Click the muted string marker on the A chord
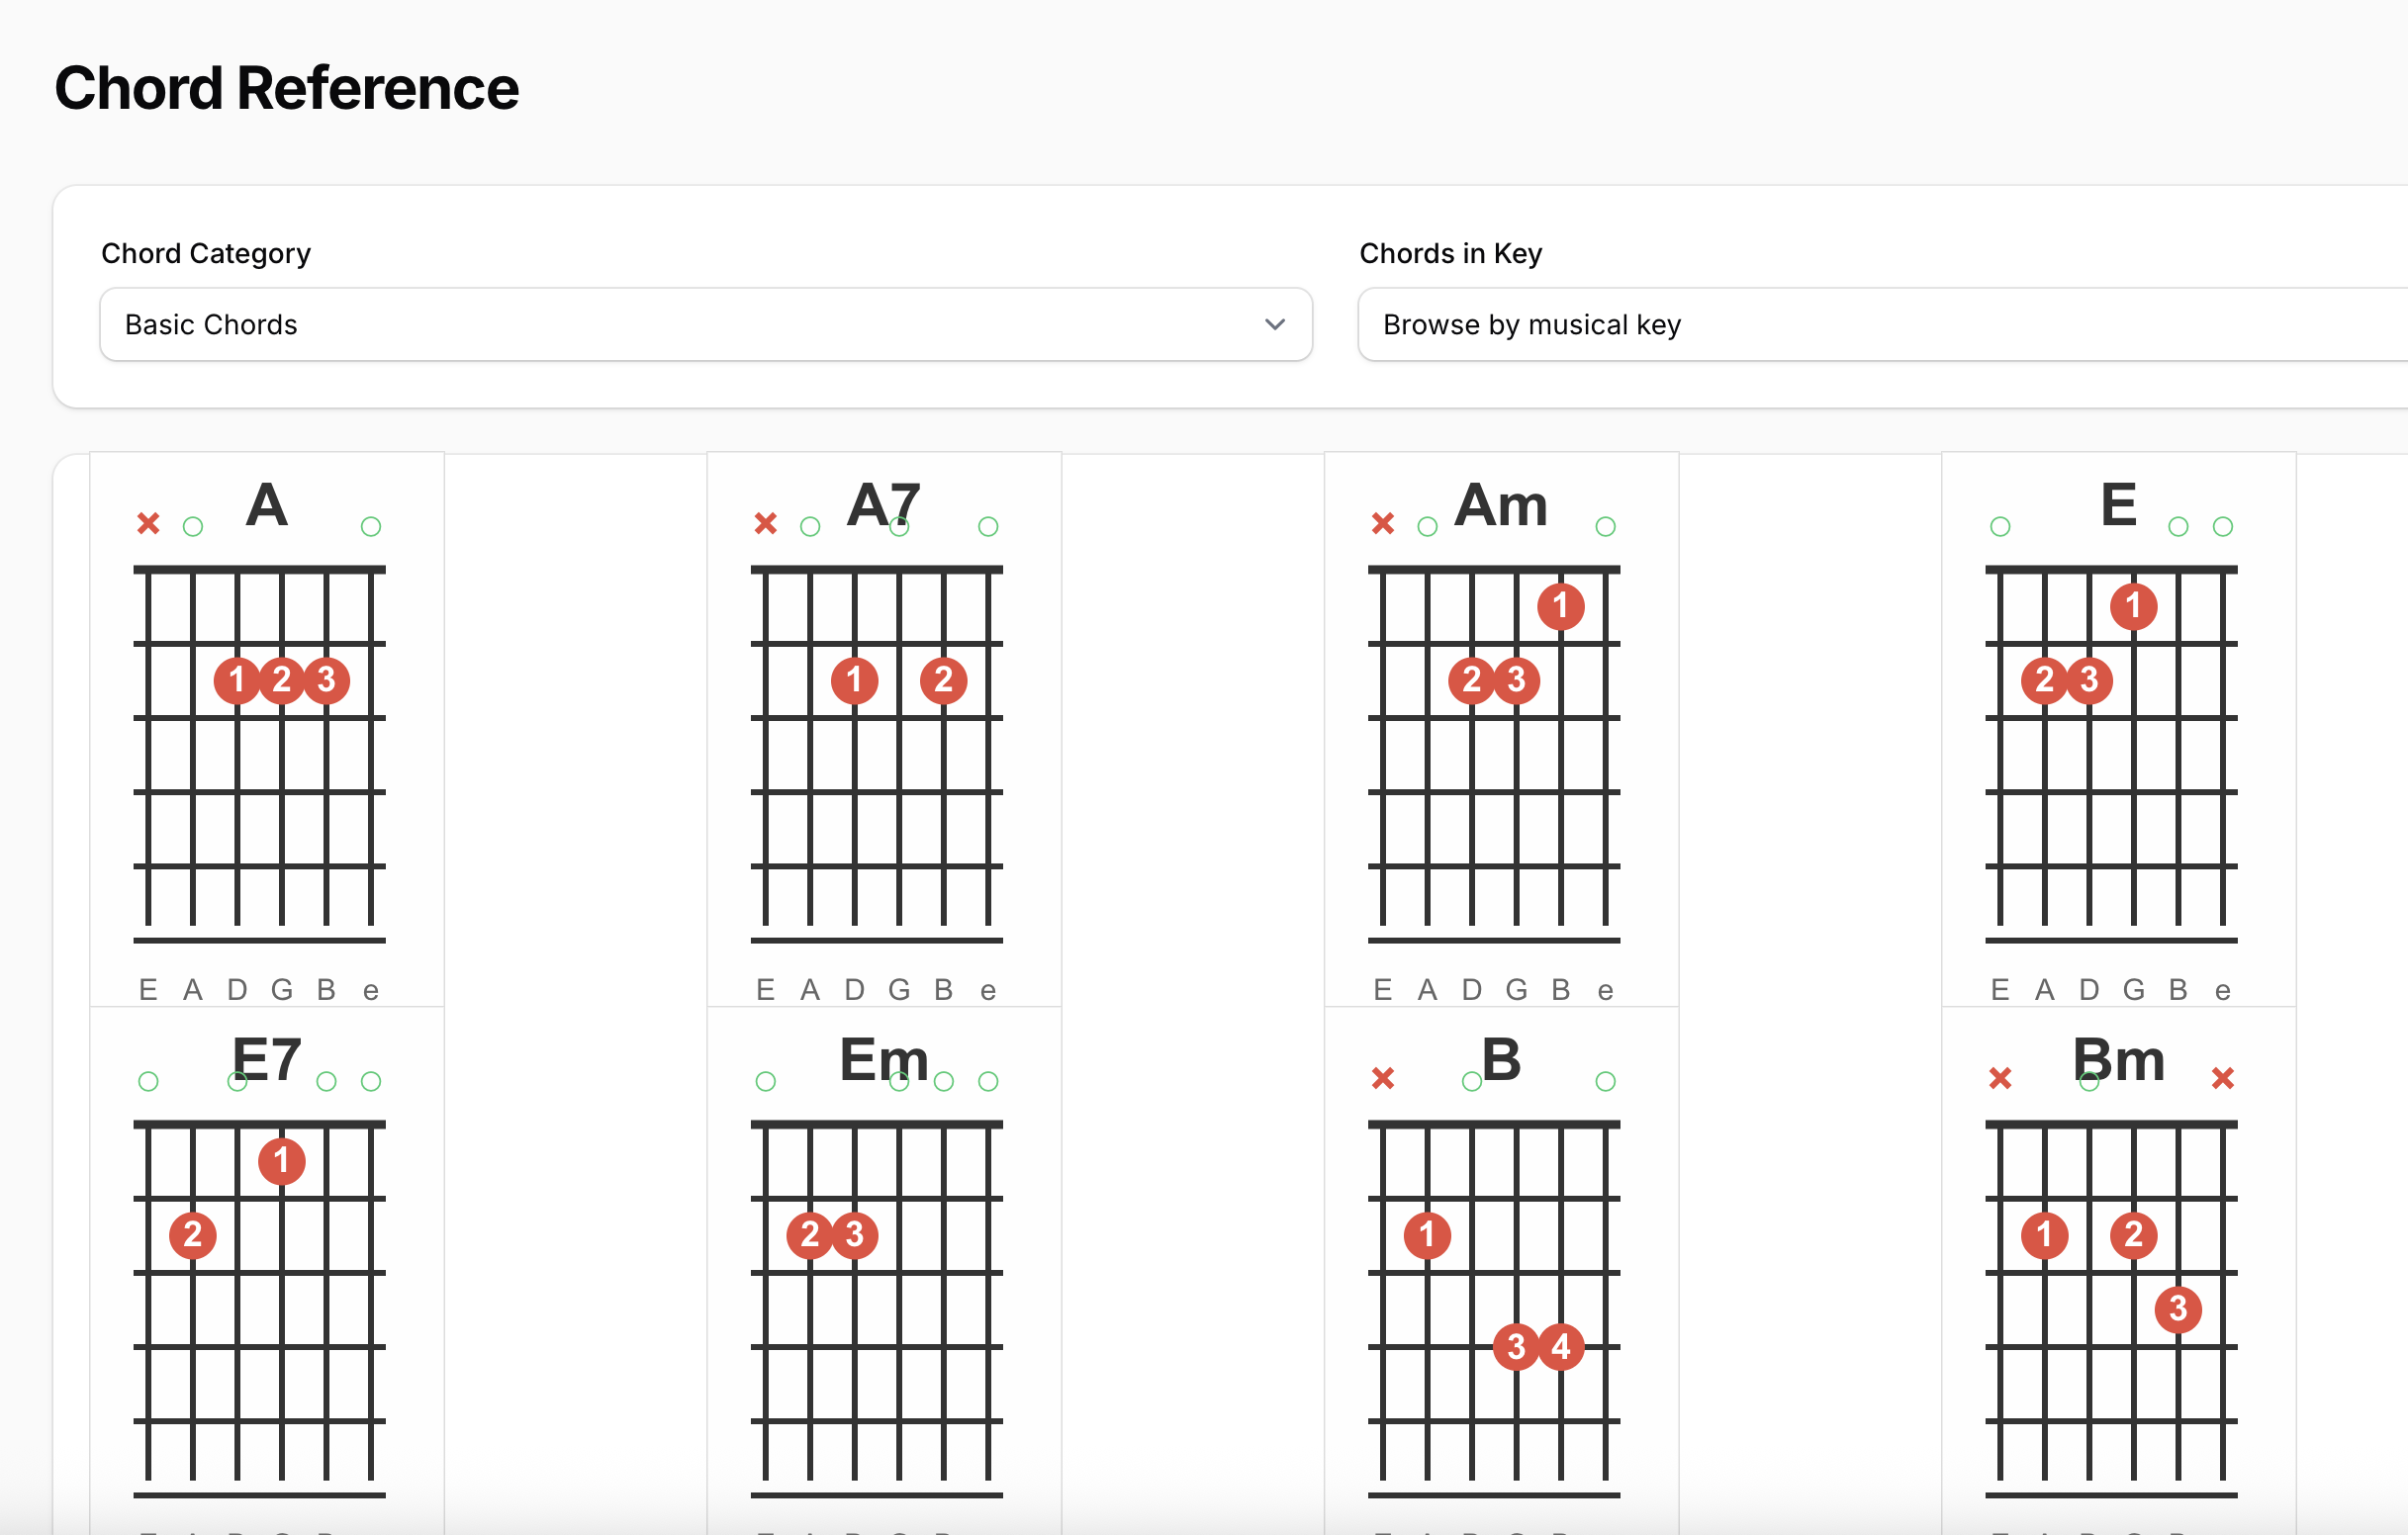 (148, 523)
